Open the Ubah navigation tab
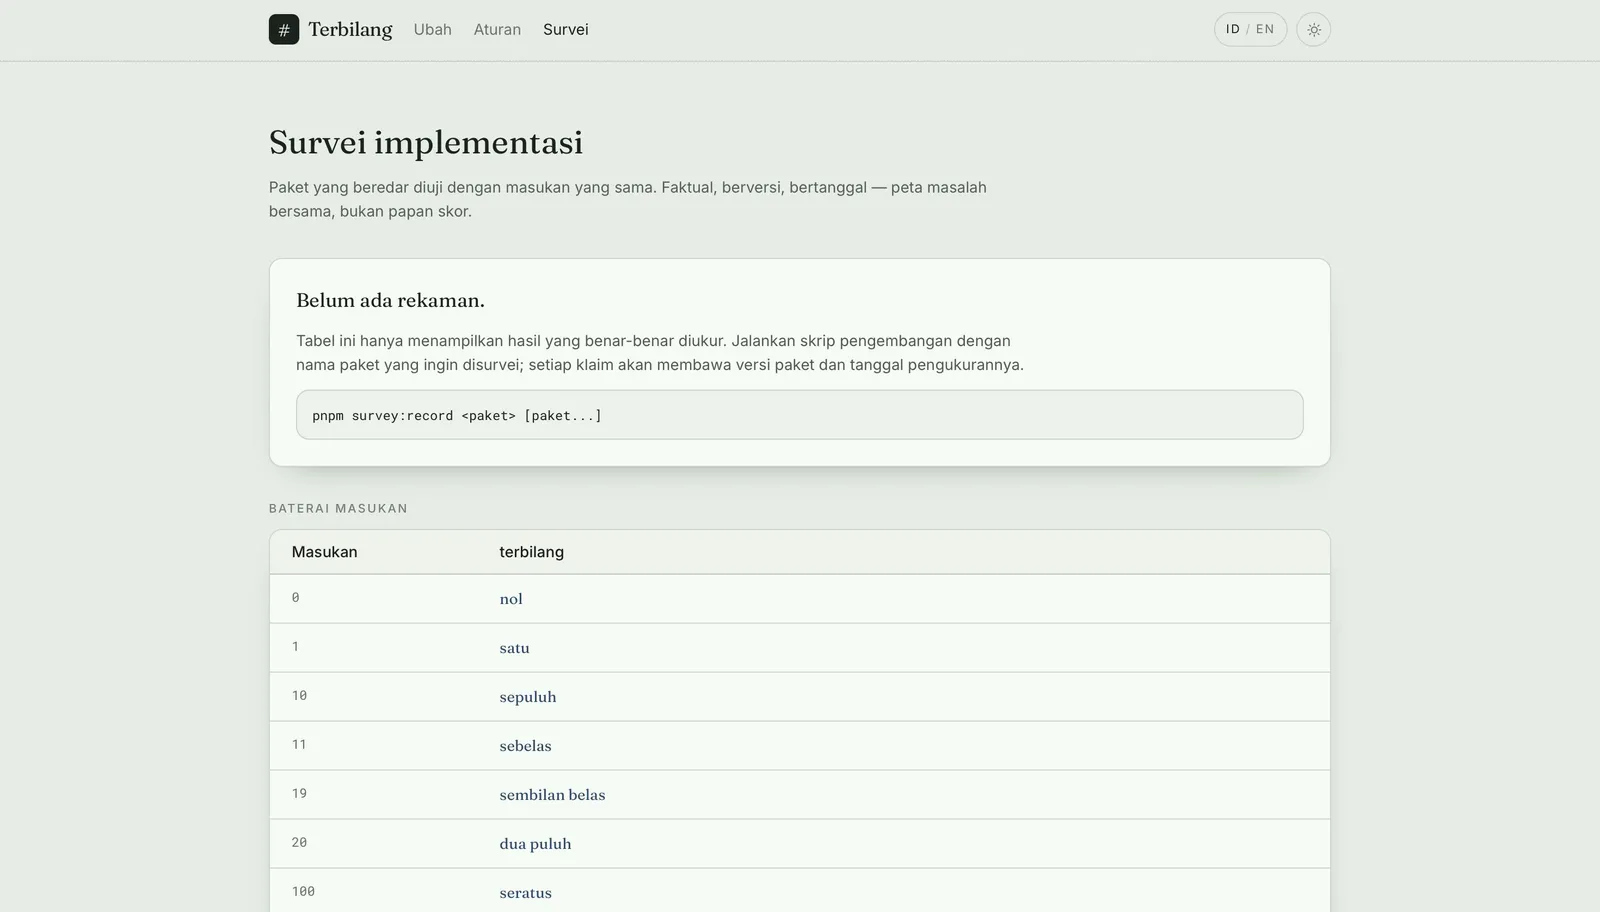The width and height of the screenshot is (1600, 912). [x=433, y=30]
